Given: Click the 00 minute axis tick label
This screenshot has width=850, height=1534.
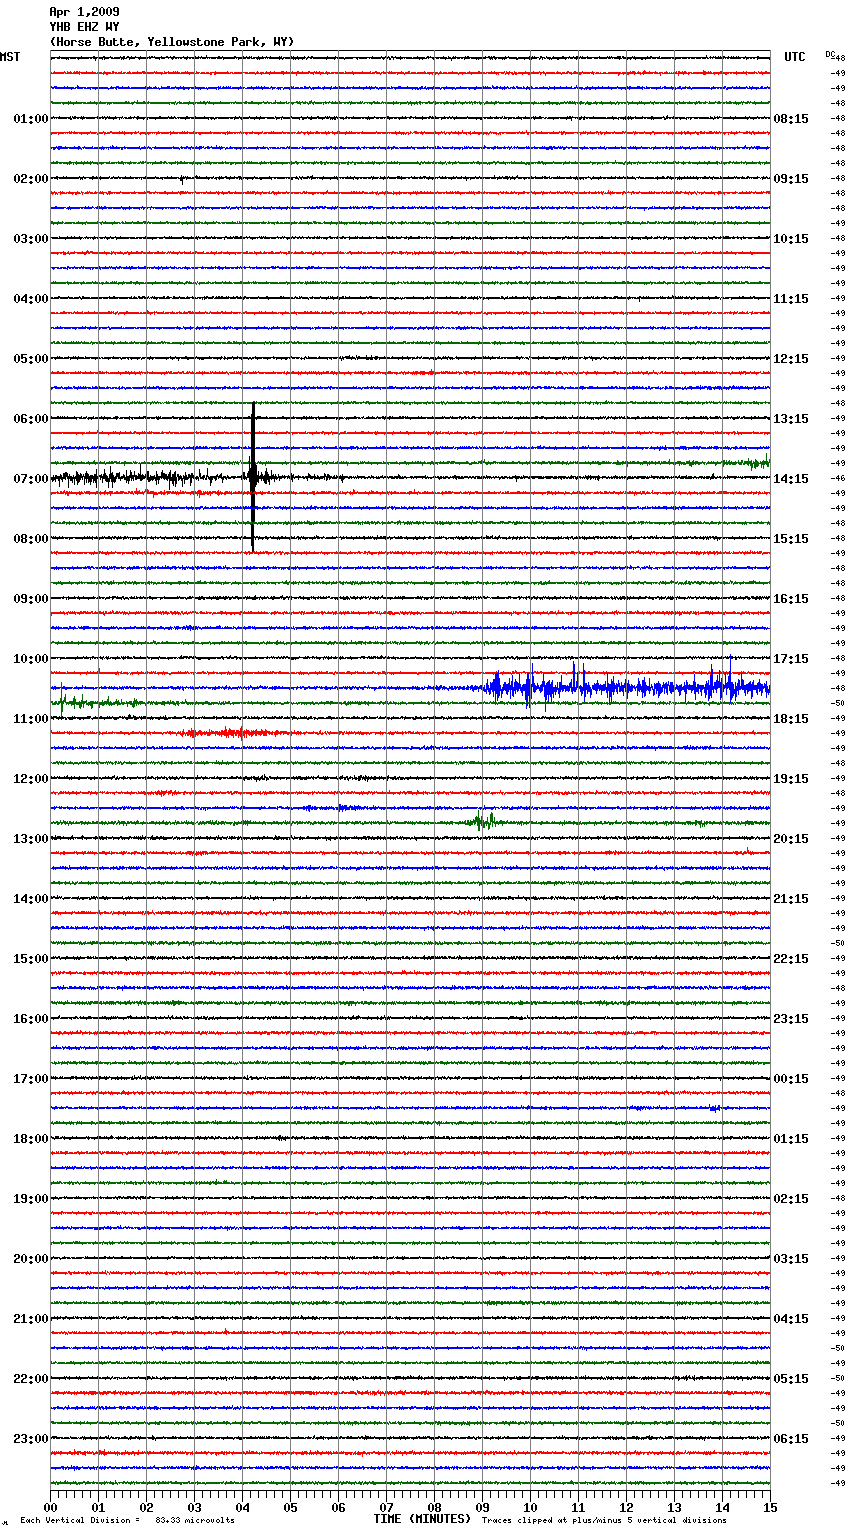Looking at the screenshot, I should 51,1507.
